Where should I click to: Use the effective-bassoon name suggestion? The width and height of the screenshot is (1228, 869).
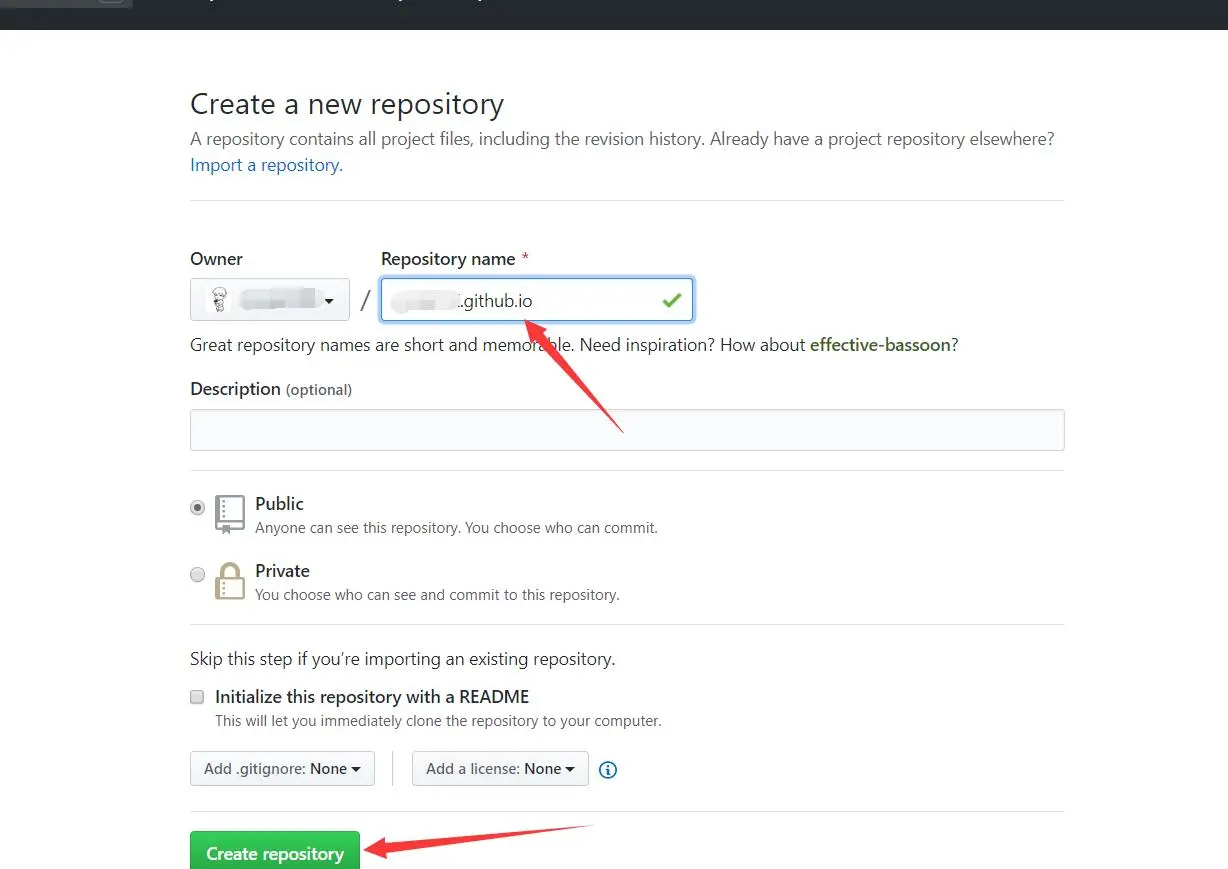(880, 345)
